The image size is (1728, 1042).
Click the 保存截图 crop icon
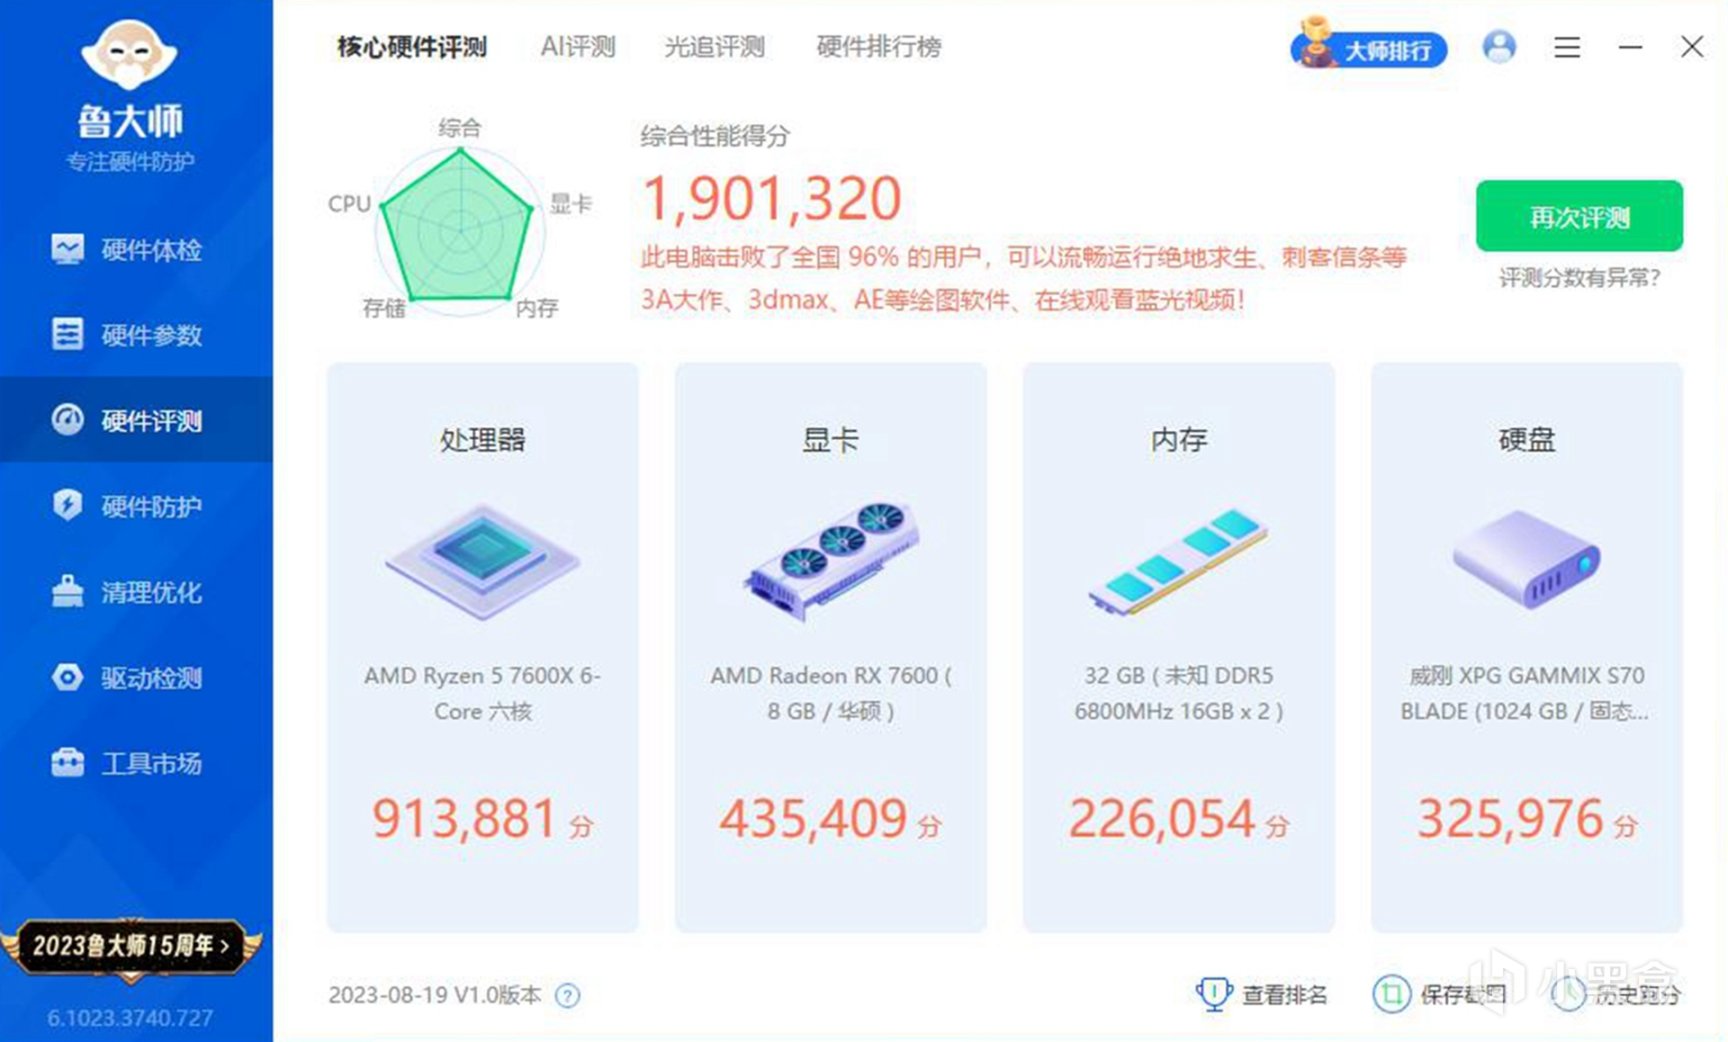[x=1391, y=994]
